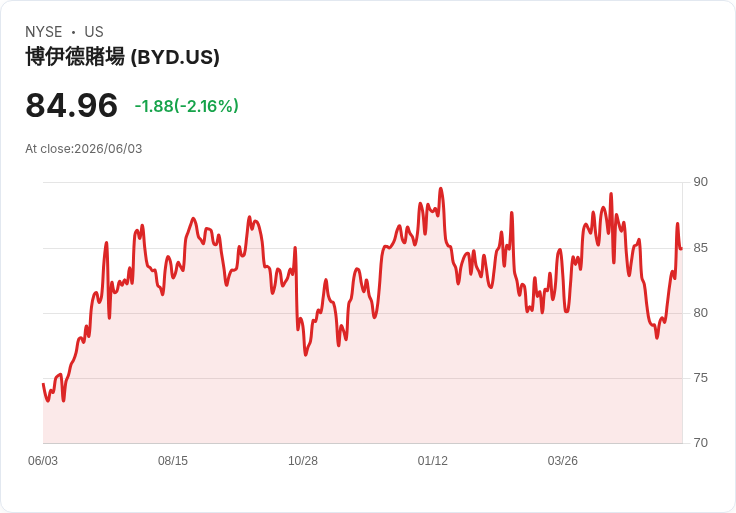Viewport: 736px width, 513px height.
Task: Select the 08/15 date on x-axis
Action: click(173, 461)
